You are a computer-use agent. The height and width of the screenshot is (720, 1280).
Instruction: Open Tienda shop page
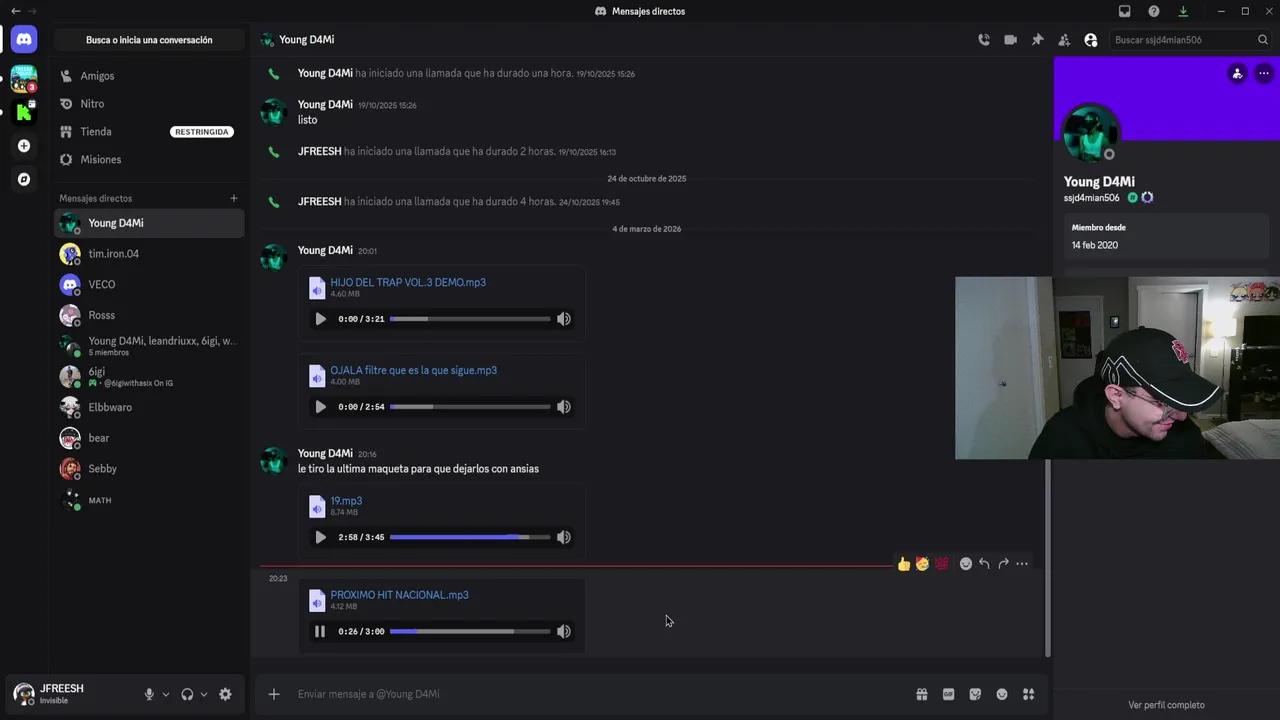[x=149, y=132]
